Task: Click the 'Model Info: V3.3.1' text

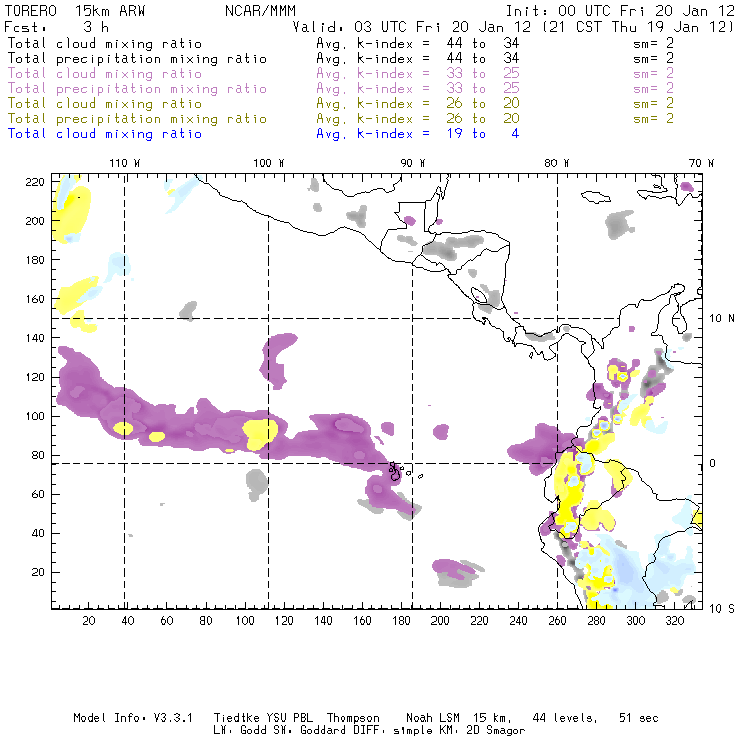Action: pos(133,718)
